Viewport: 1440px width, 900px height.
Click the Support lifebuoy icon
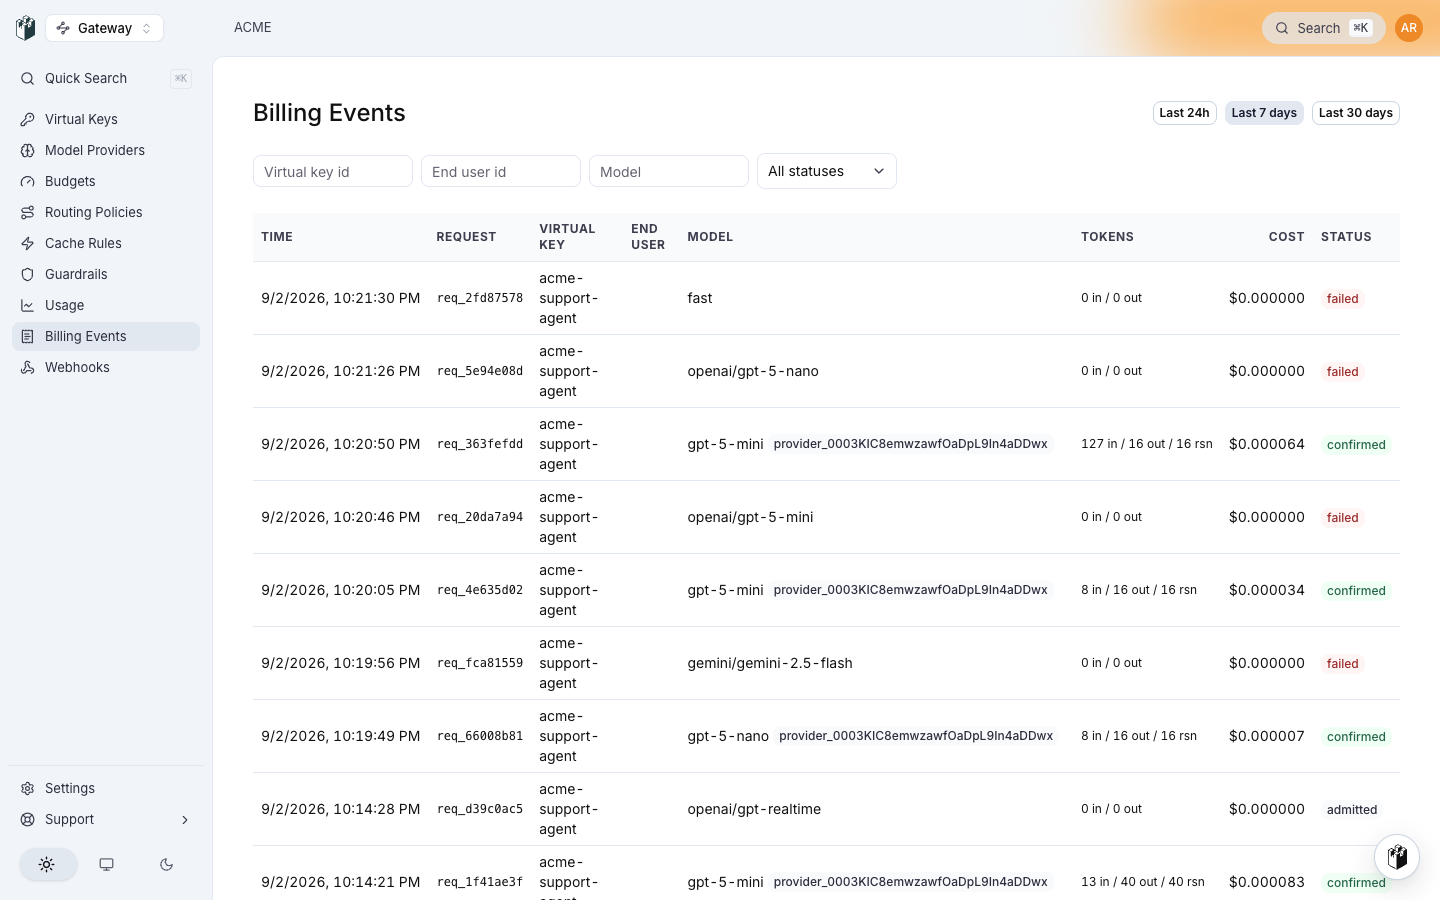[x=28, y=819]
